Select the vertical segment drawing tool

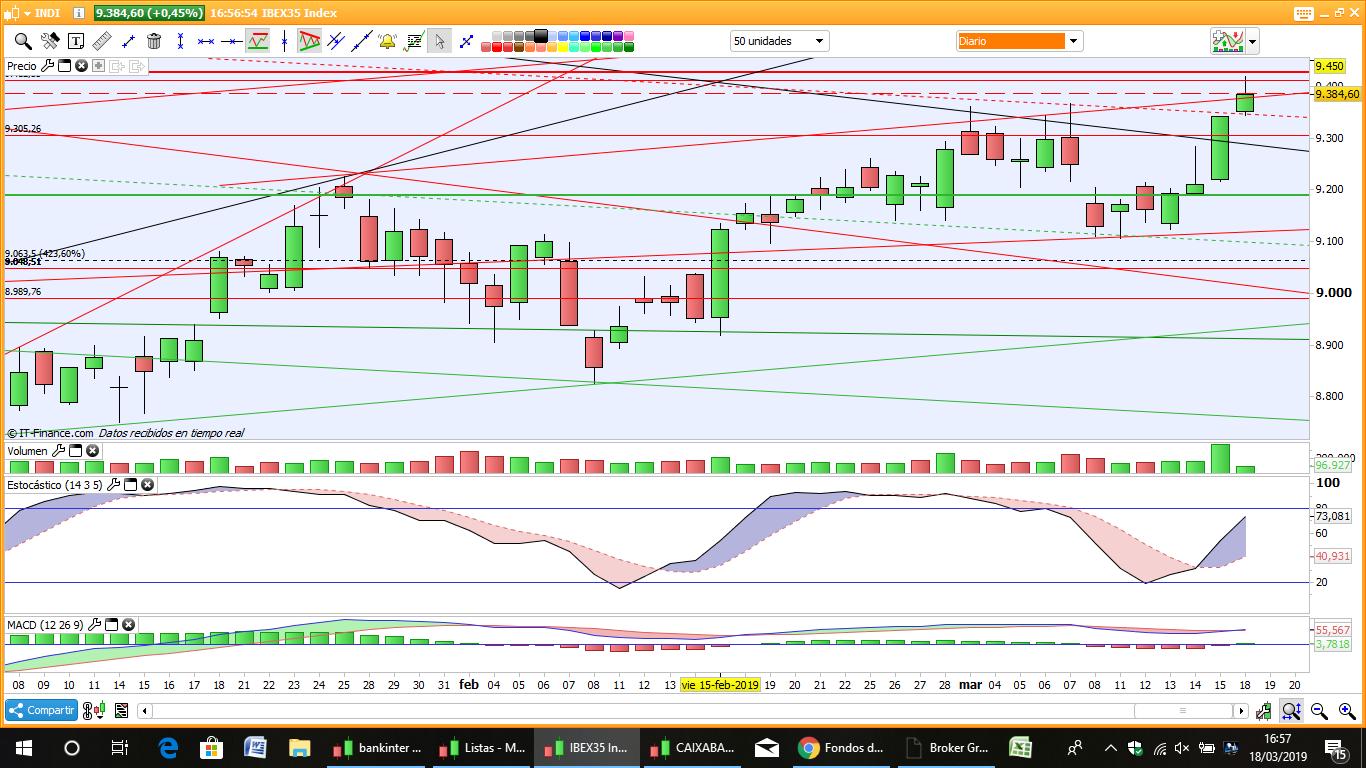pos(180,41)
